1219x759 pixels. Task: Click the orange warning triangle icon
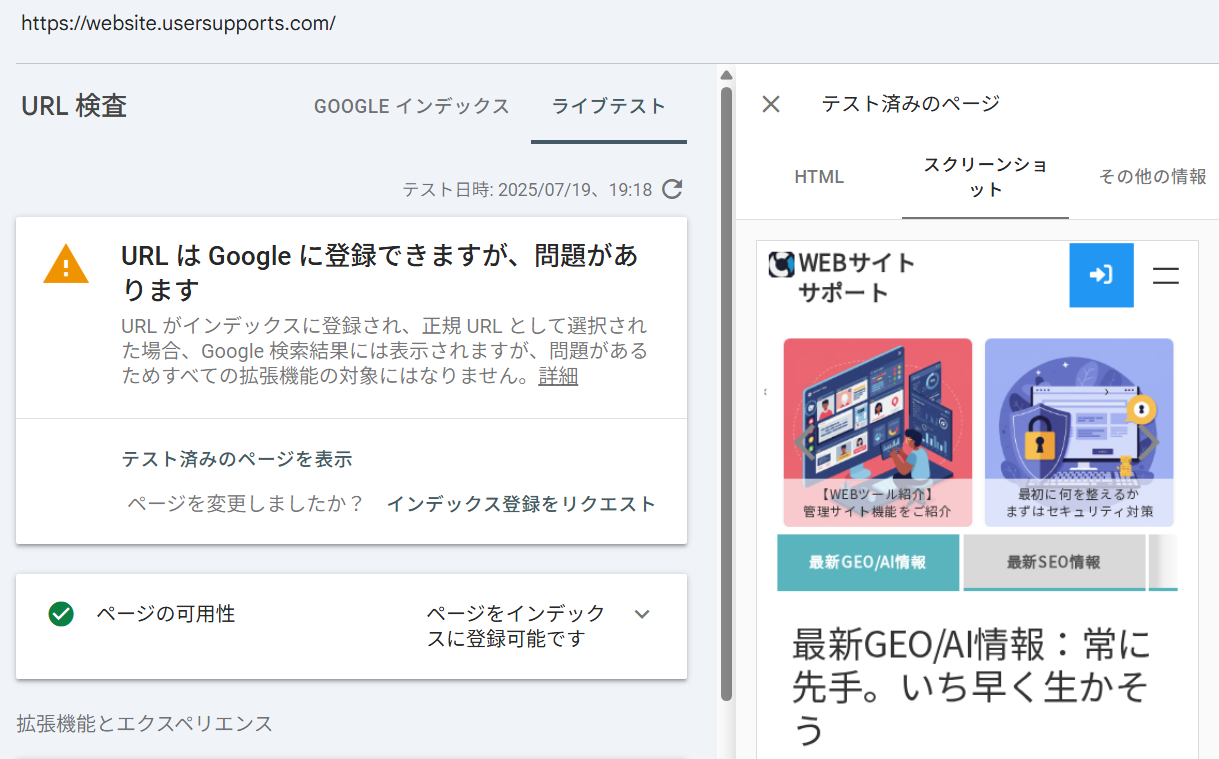coord(66,265)
